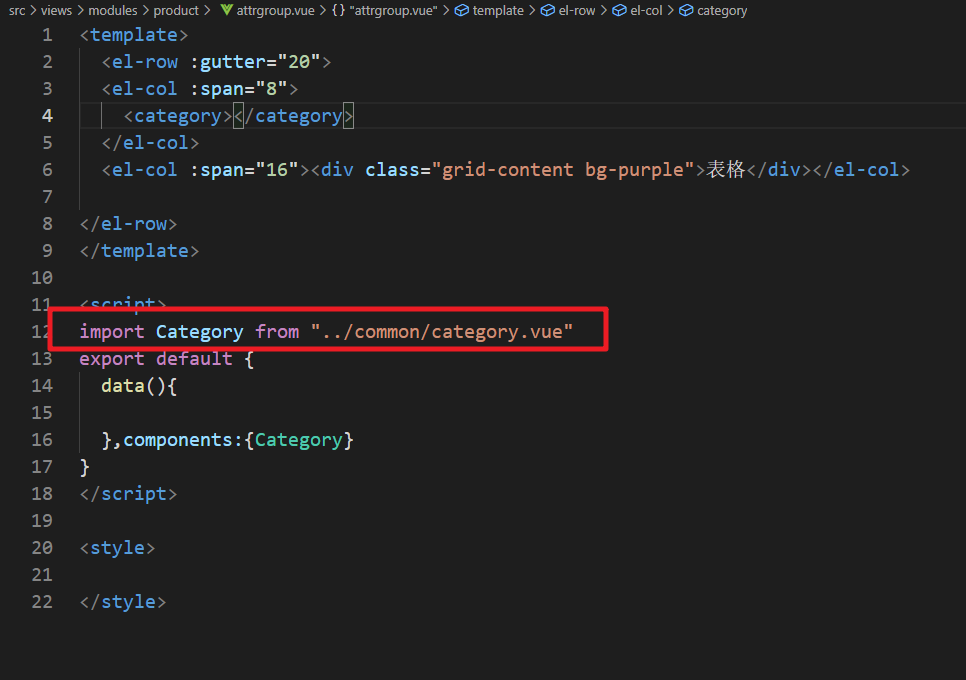This screenshot has height=680, width=966.
Task: Click the cube icon before el-row breadcrumb
Action: [547, 11]
